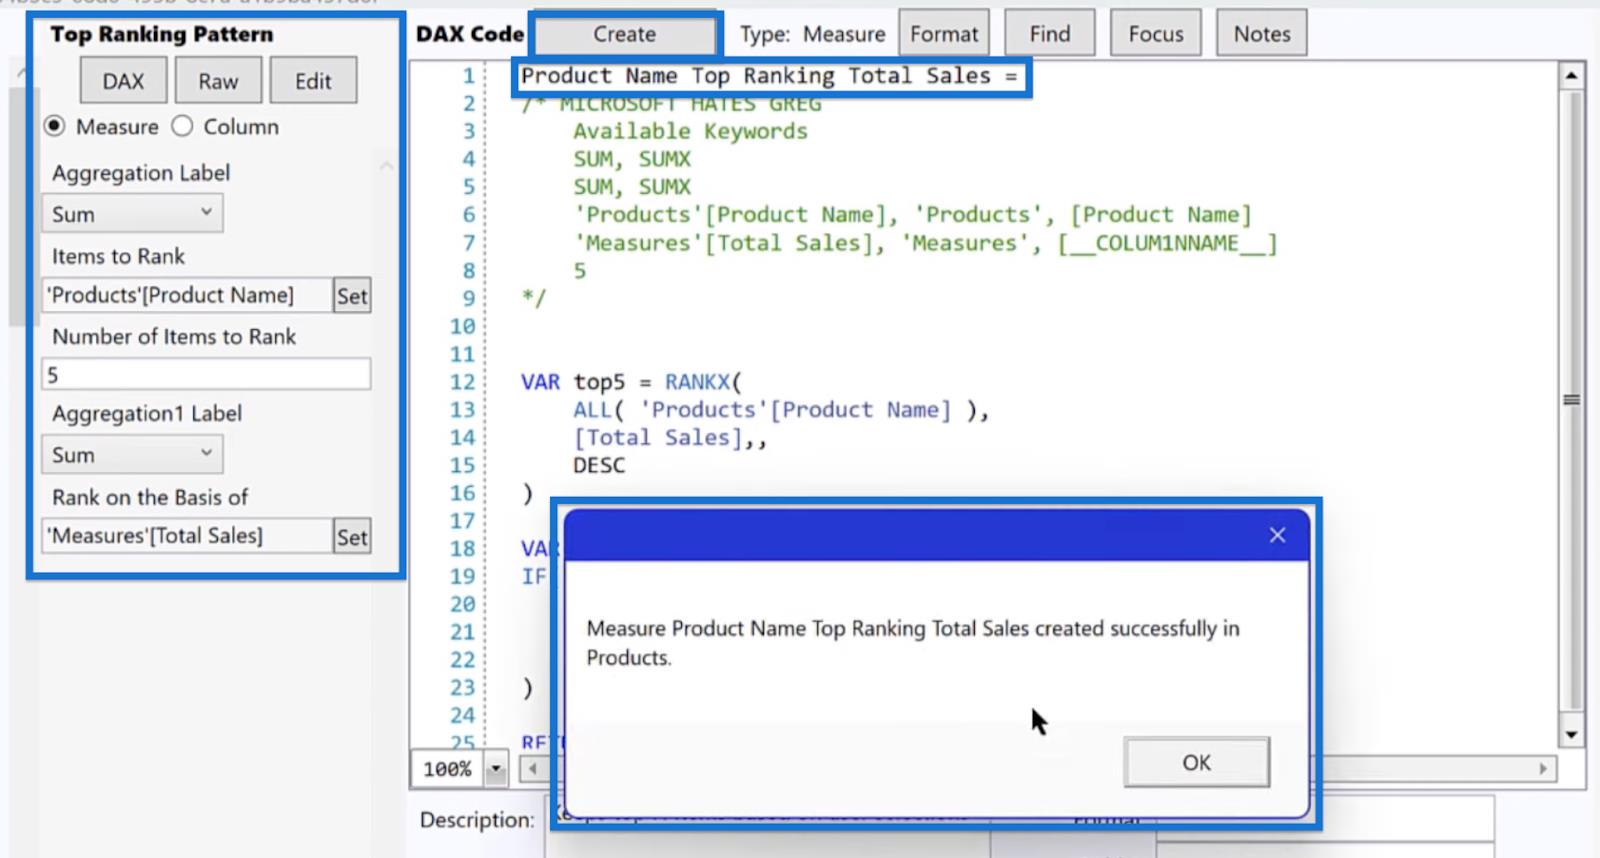Click the 'Type: Measure' label
1600x858 pixels.
[813, 34]
